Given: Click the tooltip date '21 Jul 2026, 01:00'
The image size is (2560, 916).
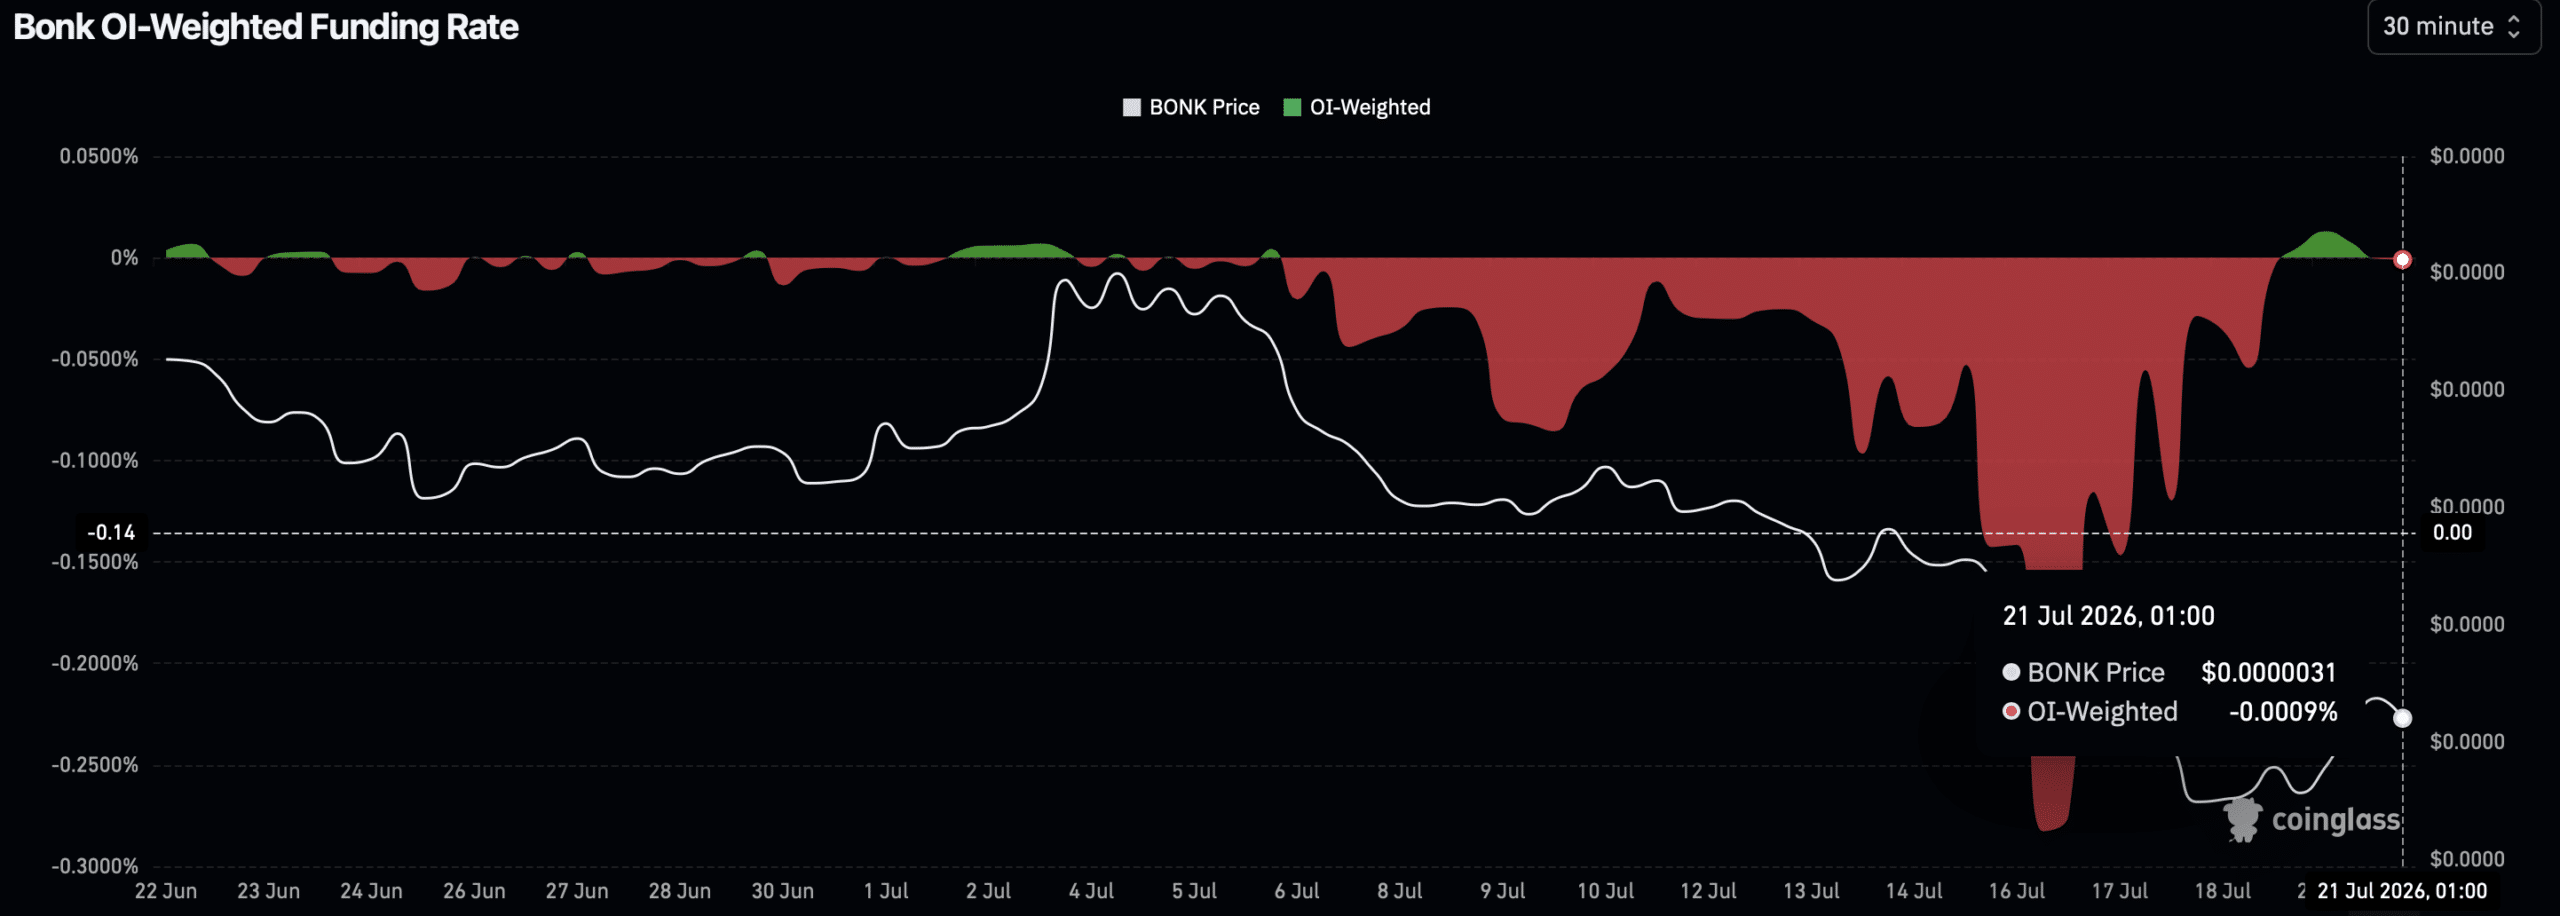Looking at the screenshot, I should 2108,615.
